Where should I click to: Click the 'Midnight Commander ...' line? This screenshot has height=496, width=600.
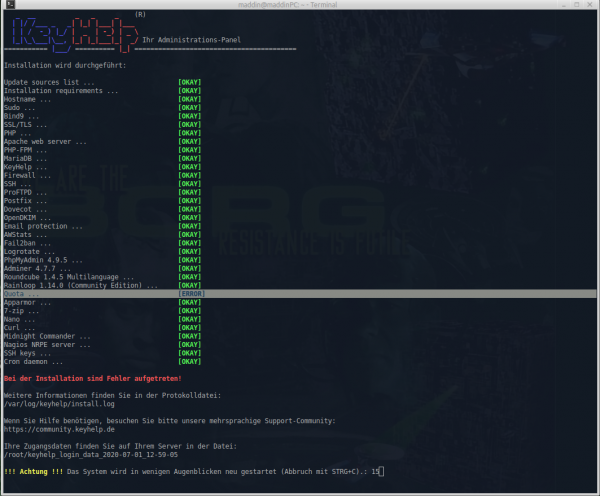click(47, 336)
